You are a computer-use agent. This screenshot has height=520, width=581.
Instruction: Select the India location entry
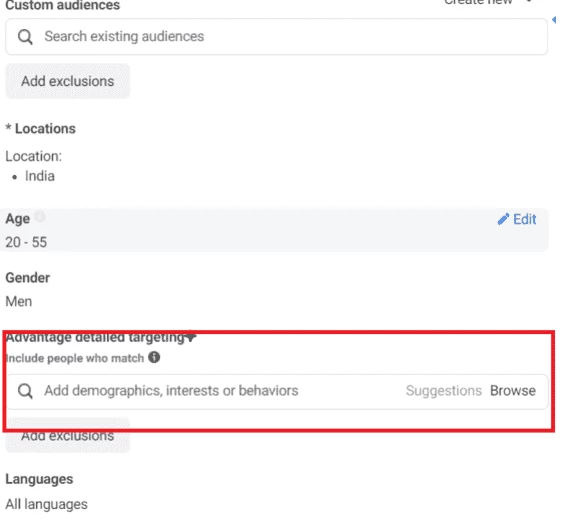(40, 176)
